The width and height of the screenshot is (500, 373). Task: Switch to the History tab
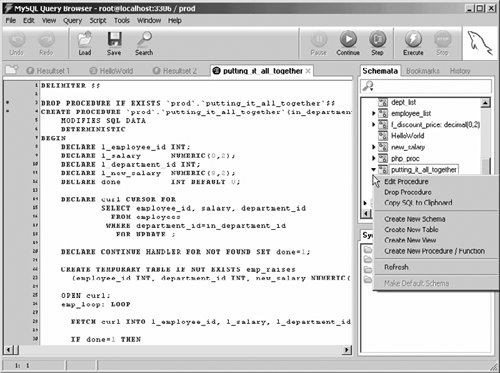coord(460,71)
